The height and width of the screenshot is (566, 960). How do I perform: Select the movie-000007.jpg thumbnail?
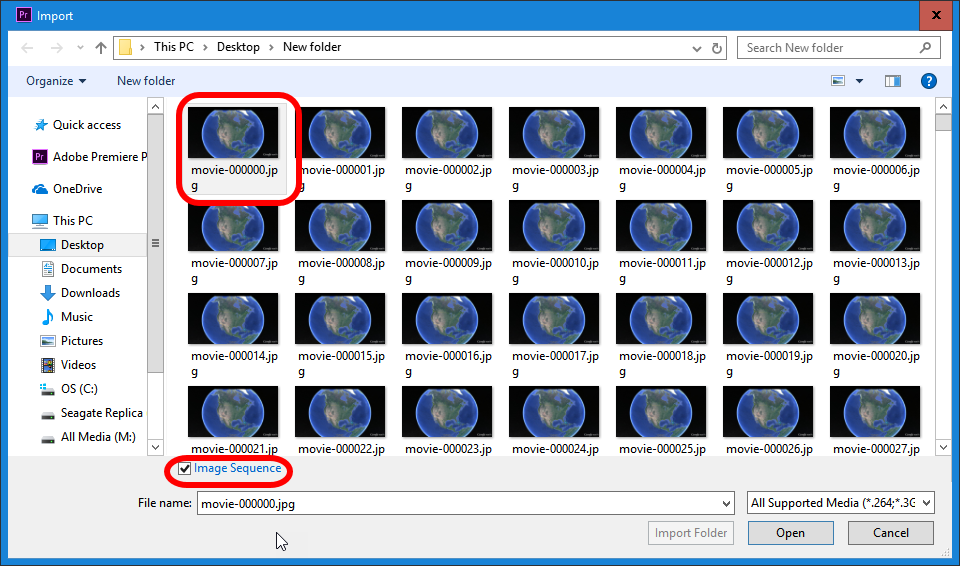(x=233, y=226)
